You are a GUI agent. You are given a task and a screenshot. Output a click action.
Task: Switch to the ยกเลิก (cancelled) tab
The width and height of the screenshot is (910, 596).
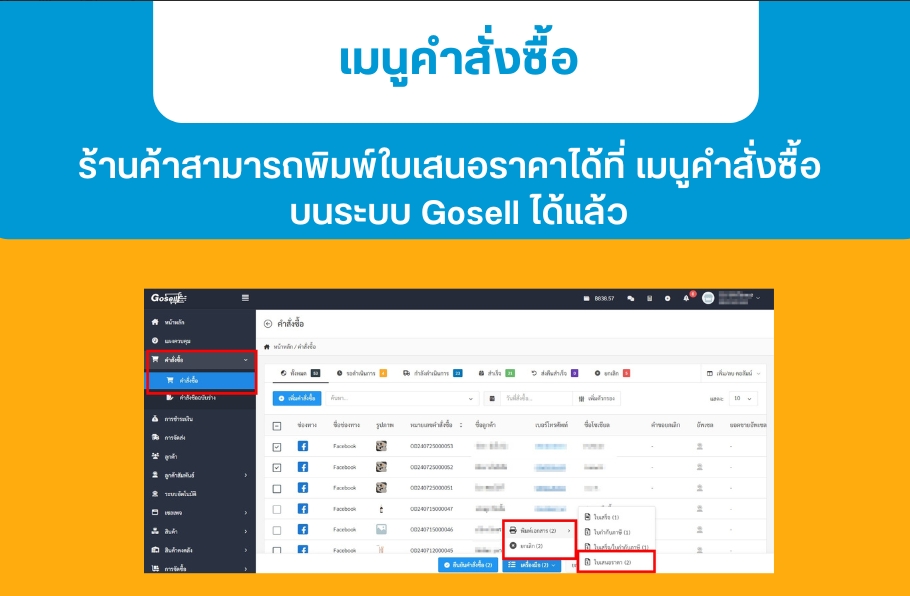(x=612, y=373)
